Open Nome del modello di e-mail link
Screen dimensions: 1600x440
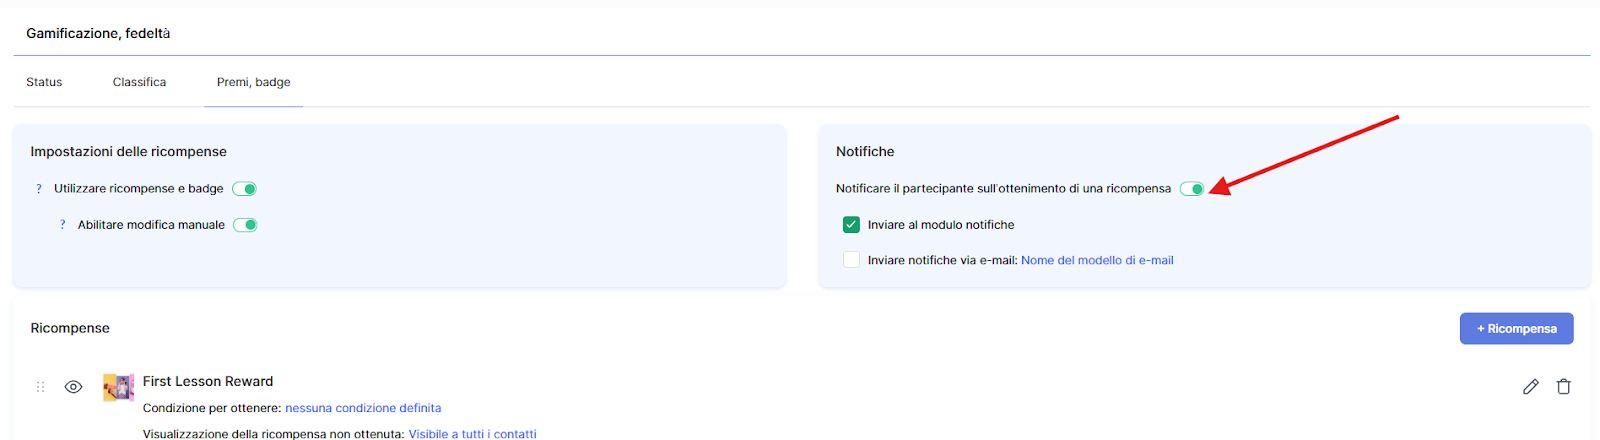pos(1097,260)
